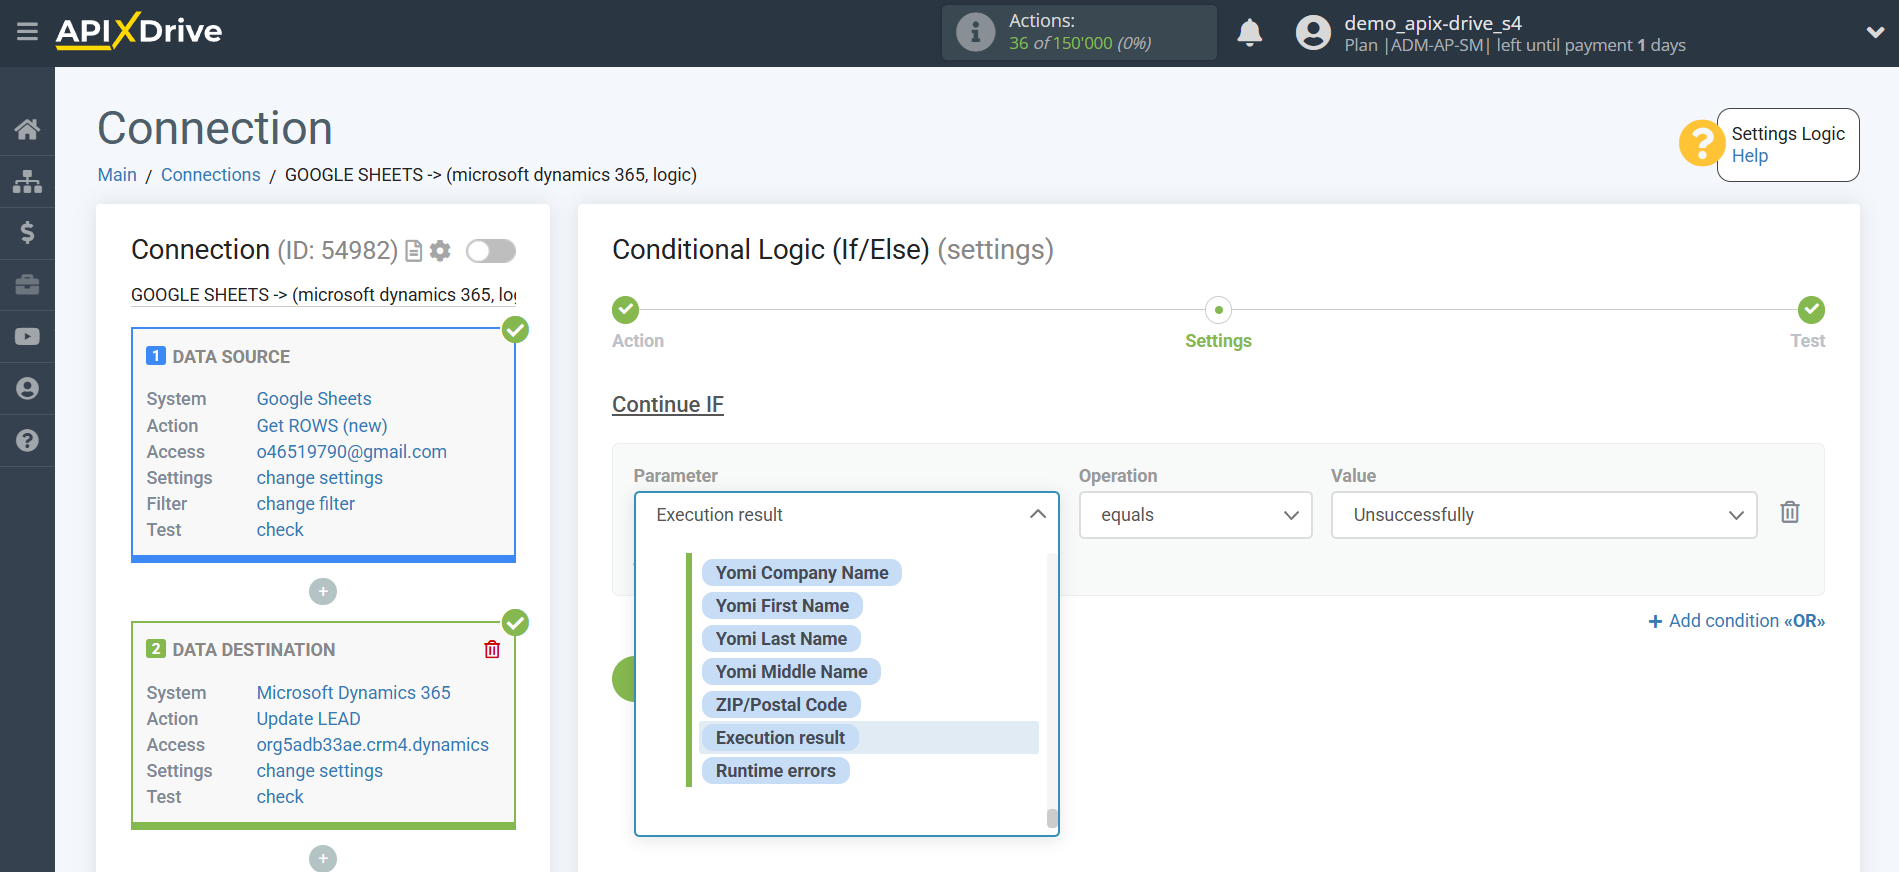Toggle the connection on/off switch

click(x=491, y=250)
